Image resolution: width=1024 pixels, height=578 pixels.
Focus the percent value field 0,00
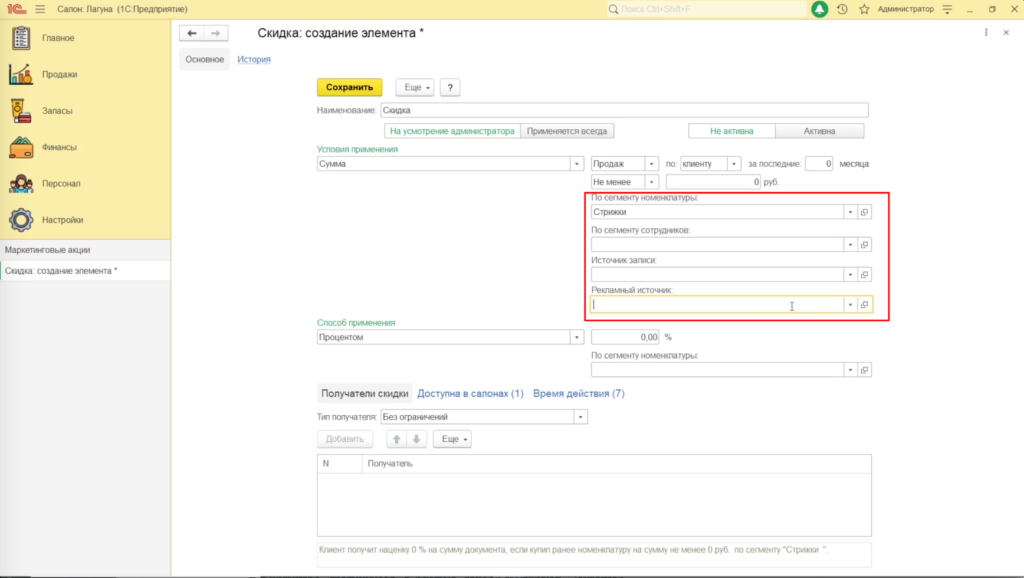625,338
